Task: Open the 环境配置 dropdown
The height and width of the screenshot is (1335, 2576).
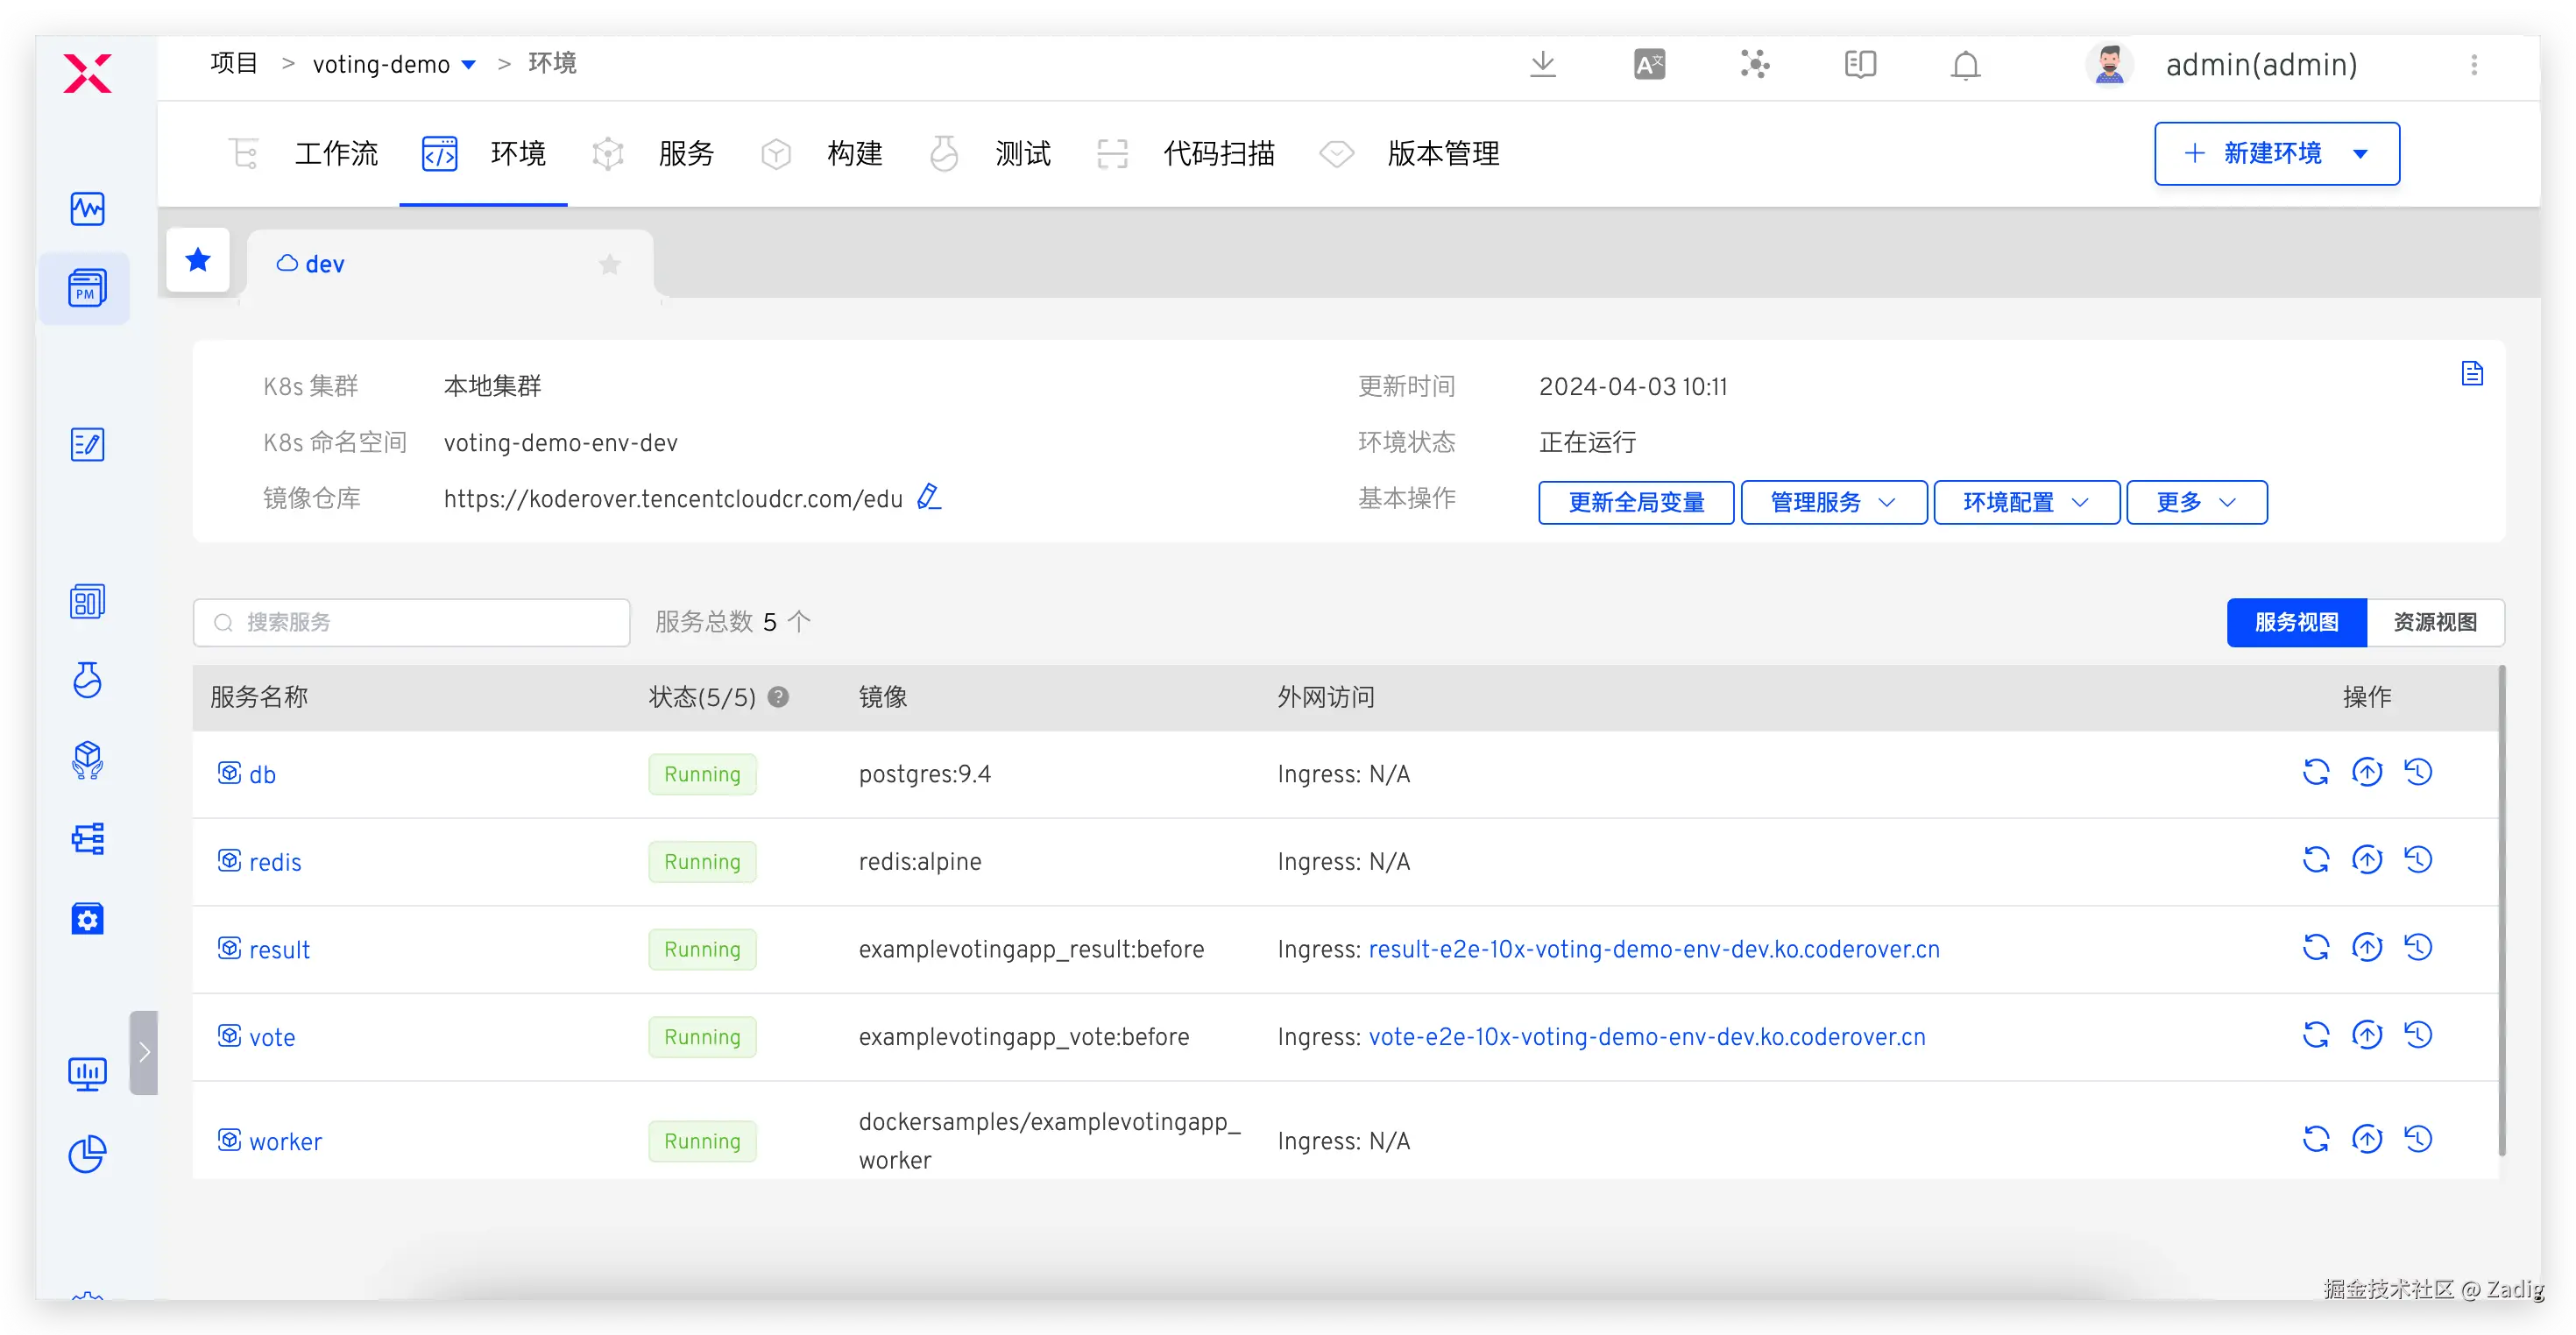Action: coord(2025,502)
